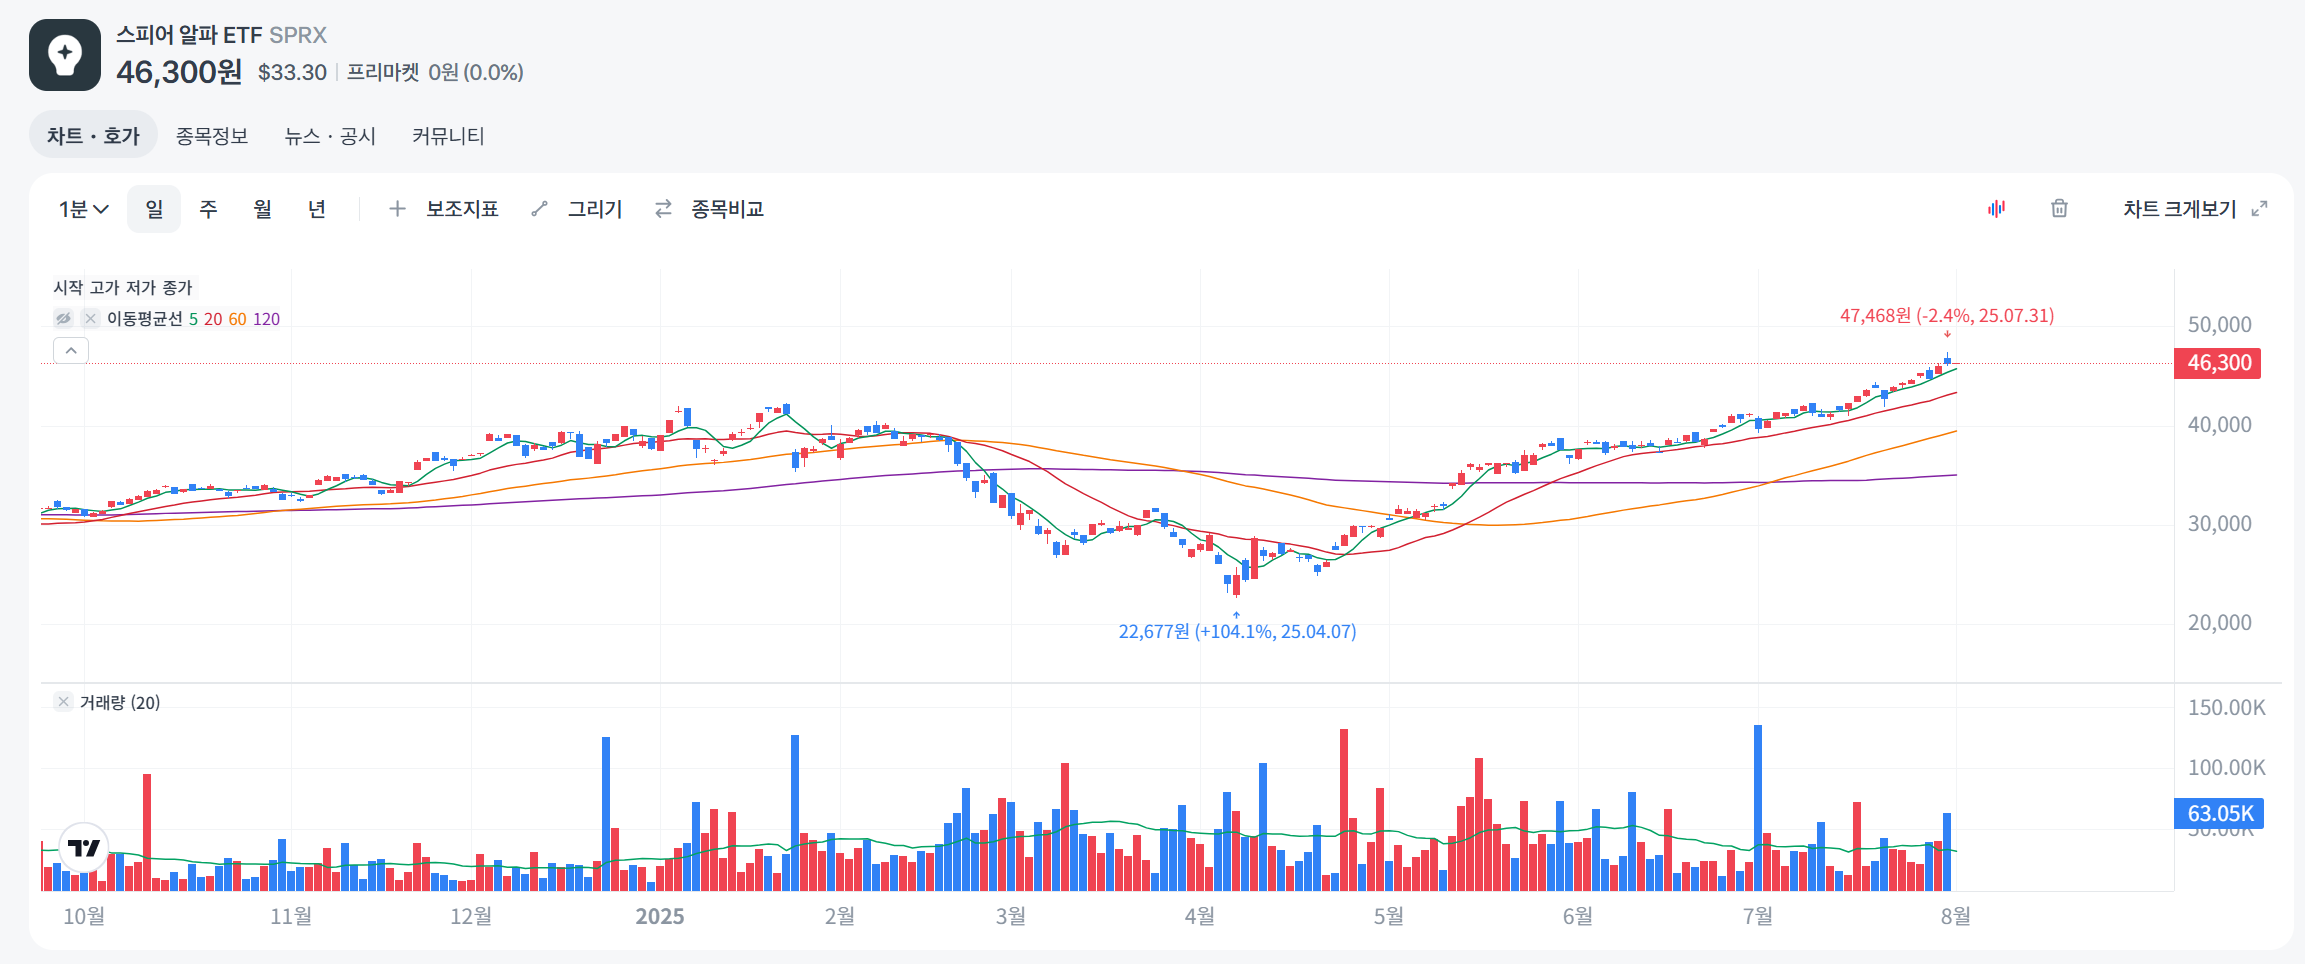Click the 10월 label on time axis
This screenshot has width=2305, height=964.
pyautogui.click(x=84, y=916)
